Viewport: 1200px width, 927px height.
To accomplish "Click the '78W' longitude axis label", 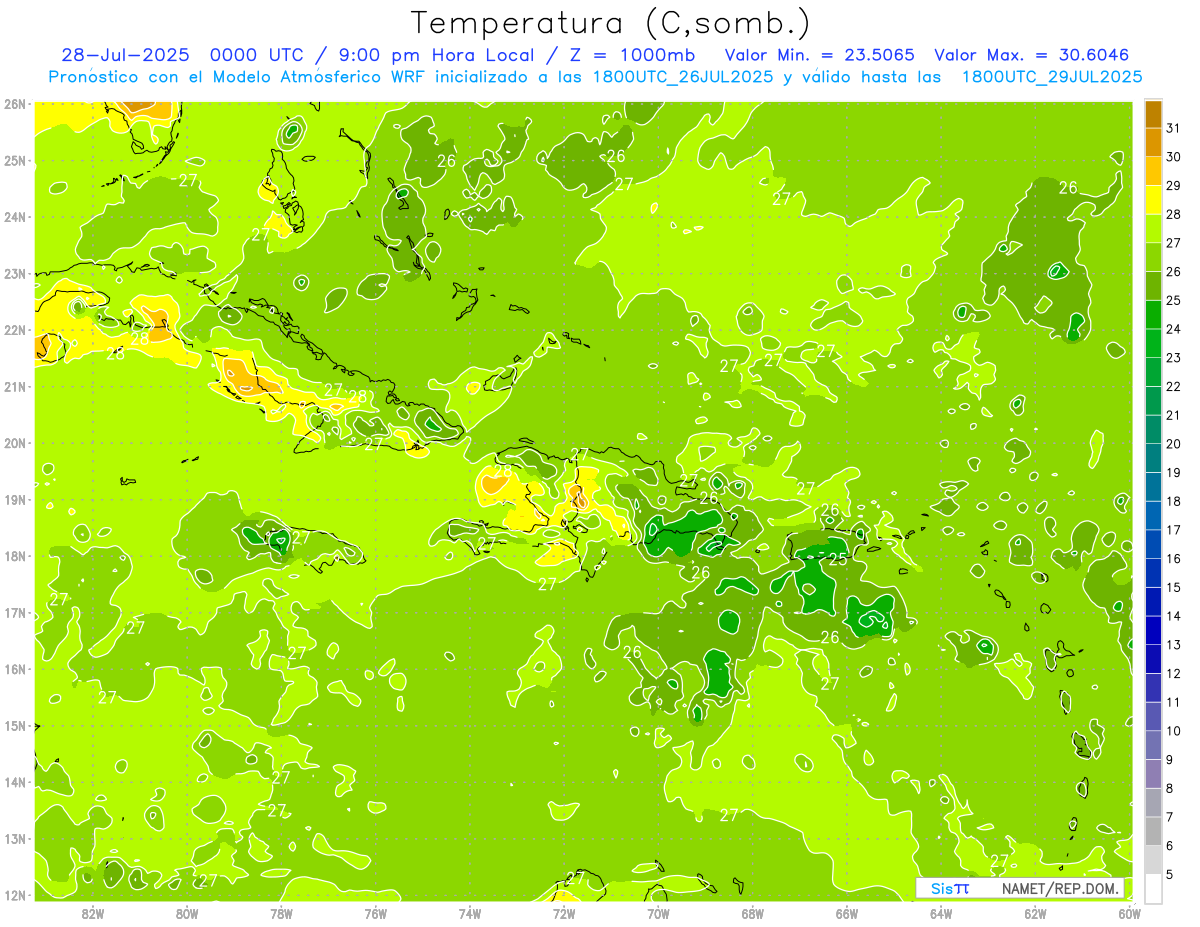I will [281, 913].
